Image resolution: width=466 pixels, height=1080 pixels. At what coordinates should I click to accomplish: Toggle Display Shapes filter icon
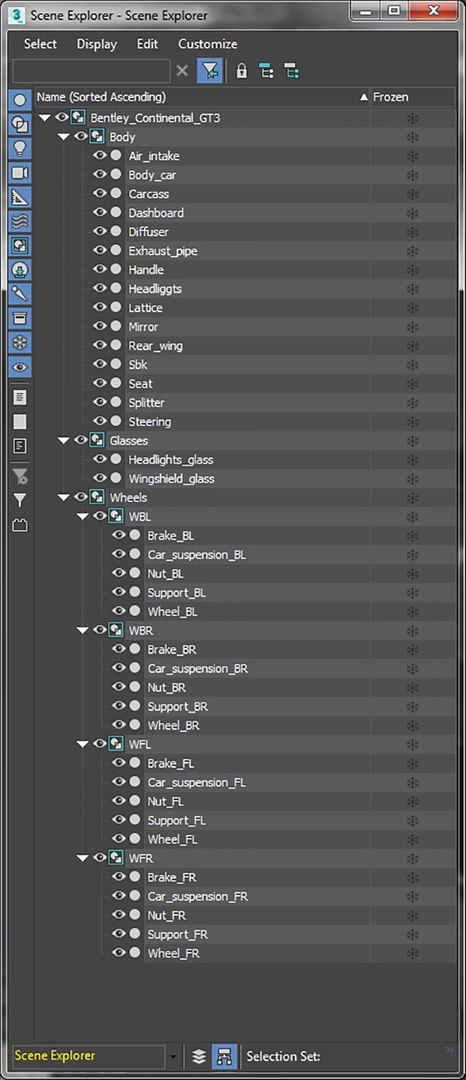[20, 125]
